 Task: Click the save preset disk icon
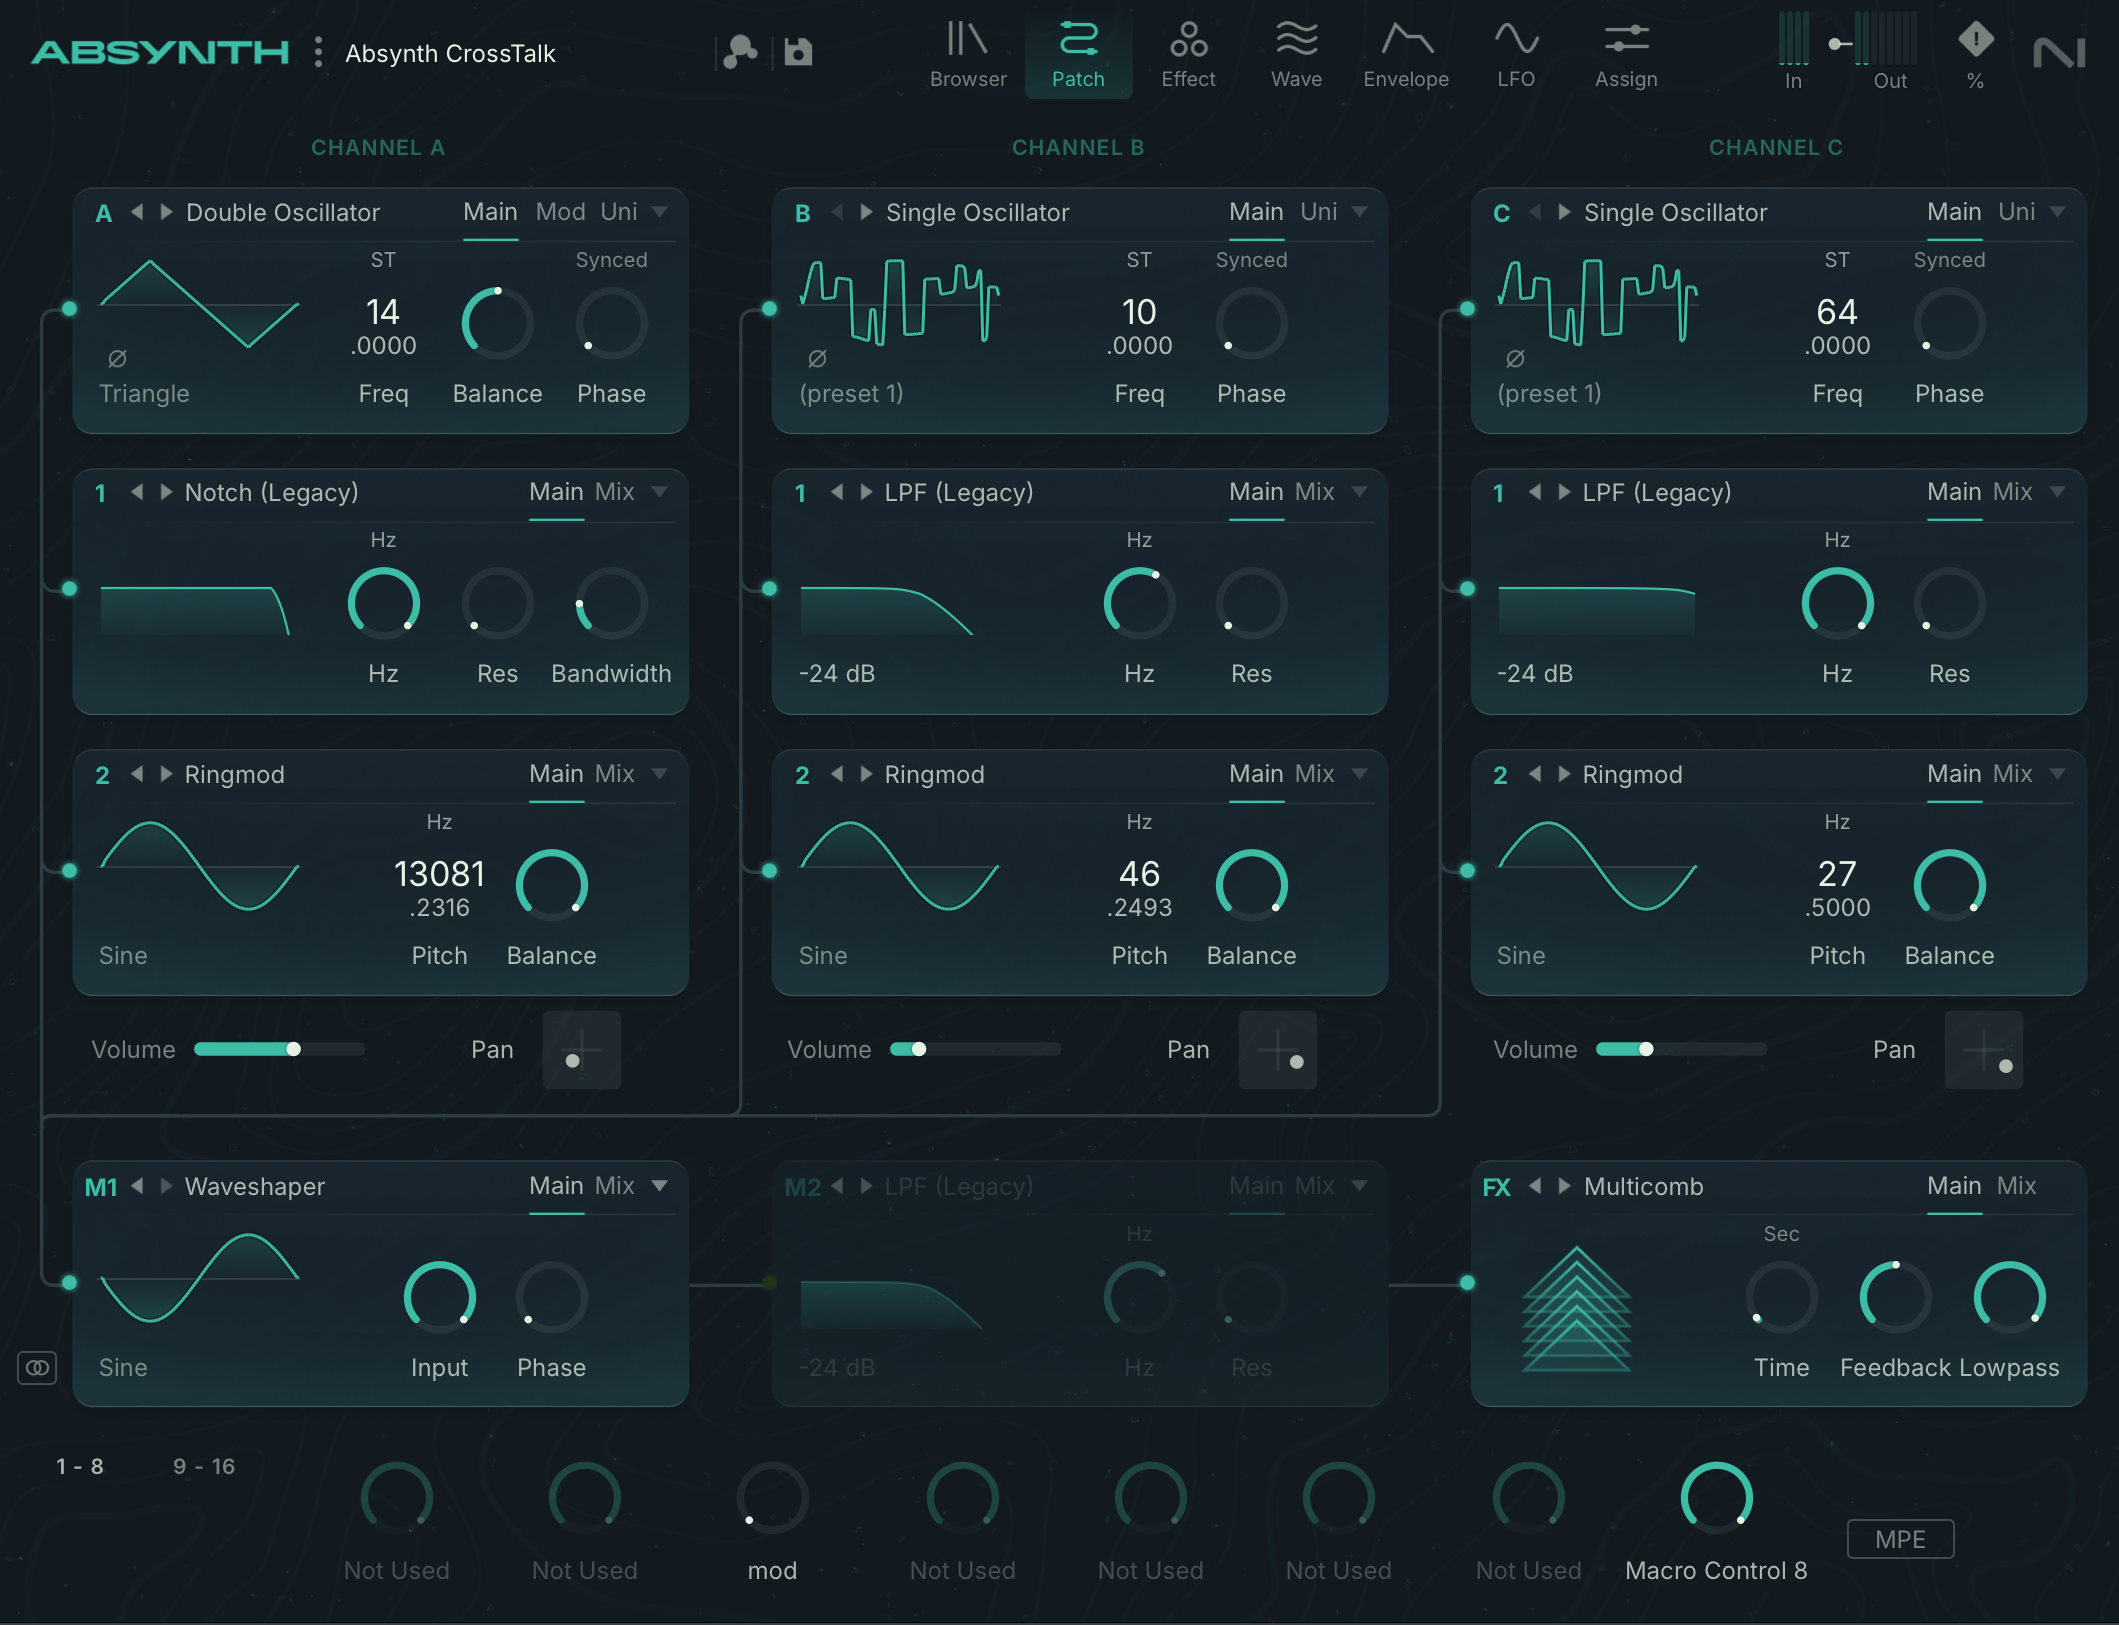(x=798, y=52)
